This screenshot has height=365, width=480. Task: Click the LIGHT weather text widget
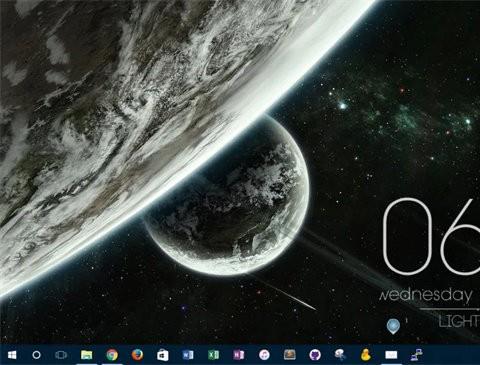[x=459, y=322]
